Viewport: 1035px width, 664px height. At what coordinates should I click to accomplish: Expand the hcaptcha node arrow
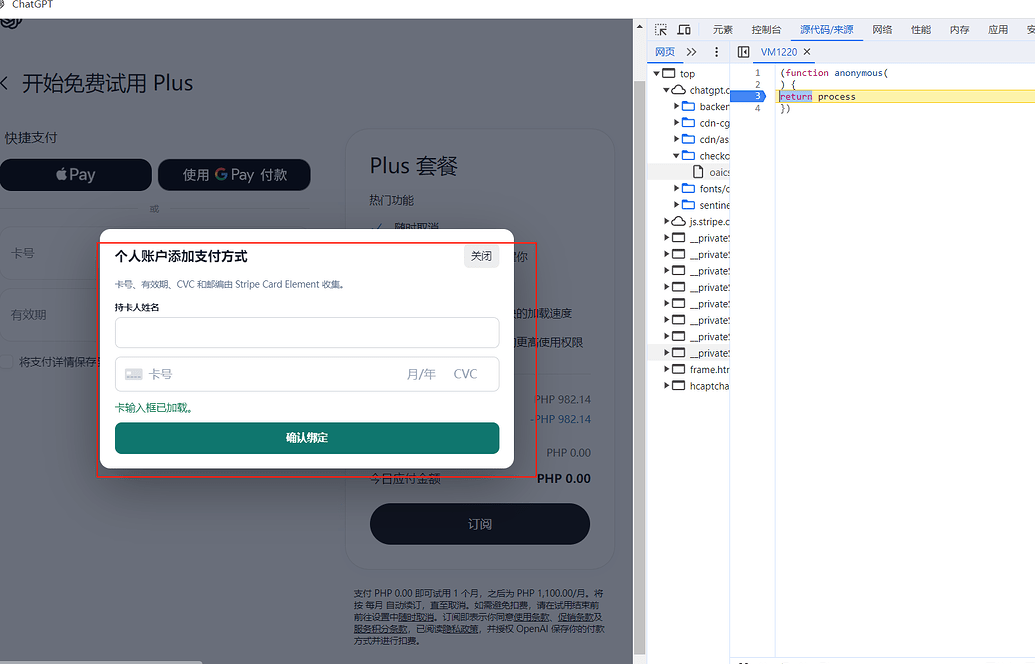(667, 385)
